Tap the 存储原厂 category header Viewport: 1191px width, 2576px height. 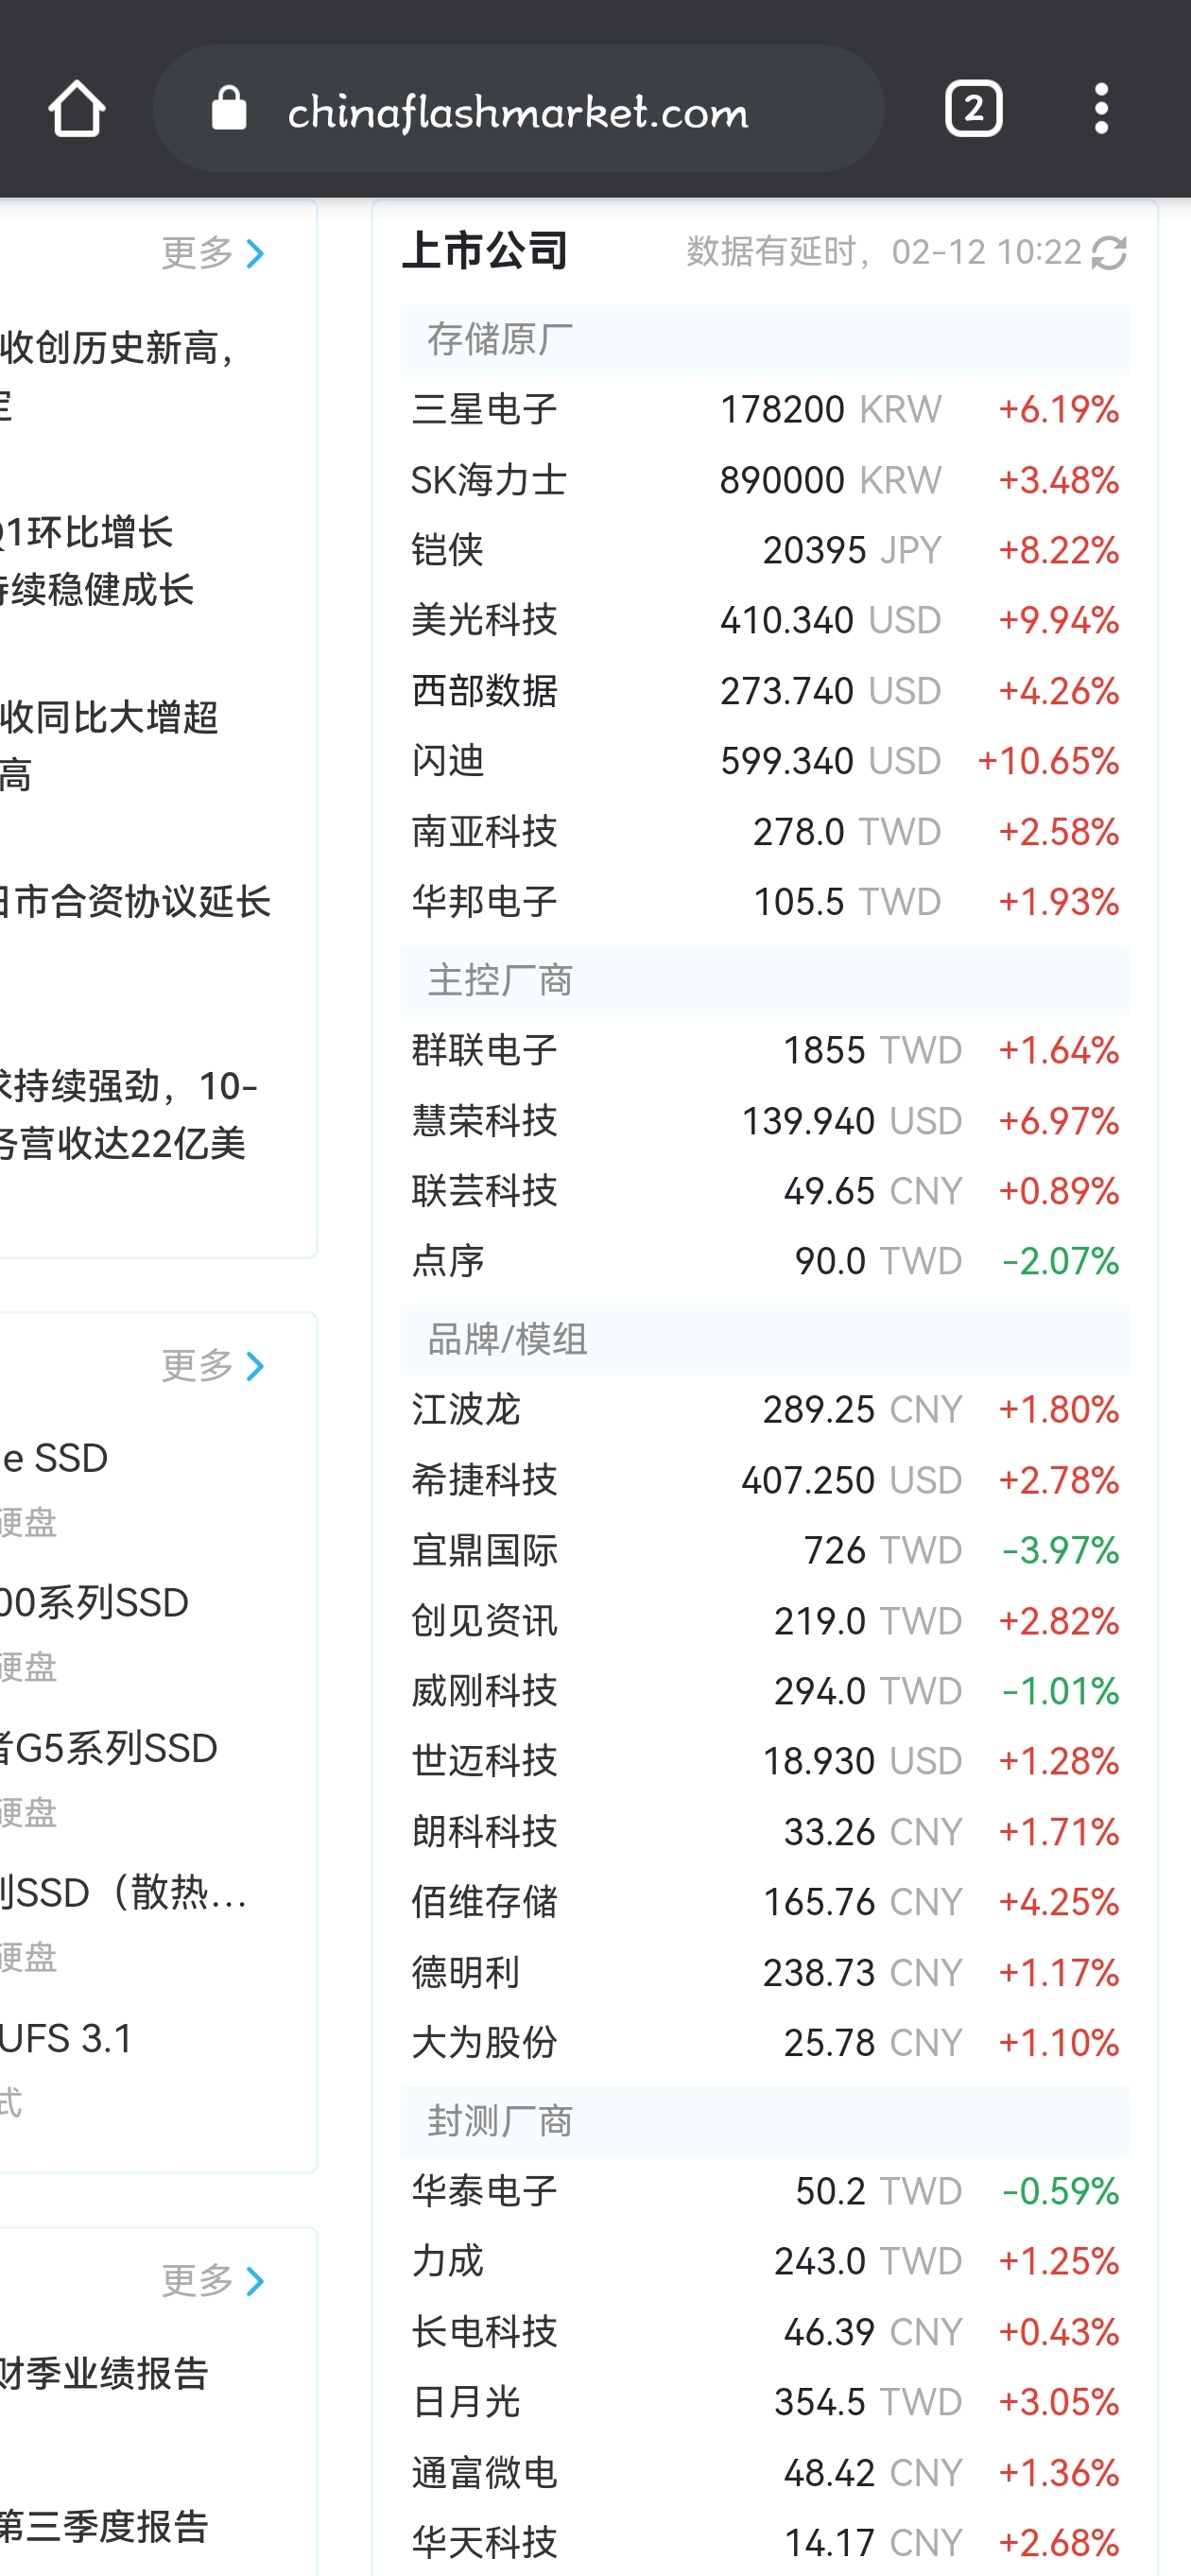765,340
